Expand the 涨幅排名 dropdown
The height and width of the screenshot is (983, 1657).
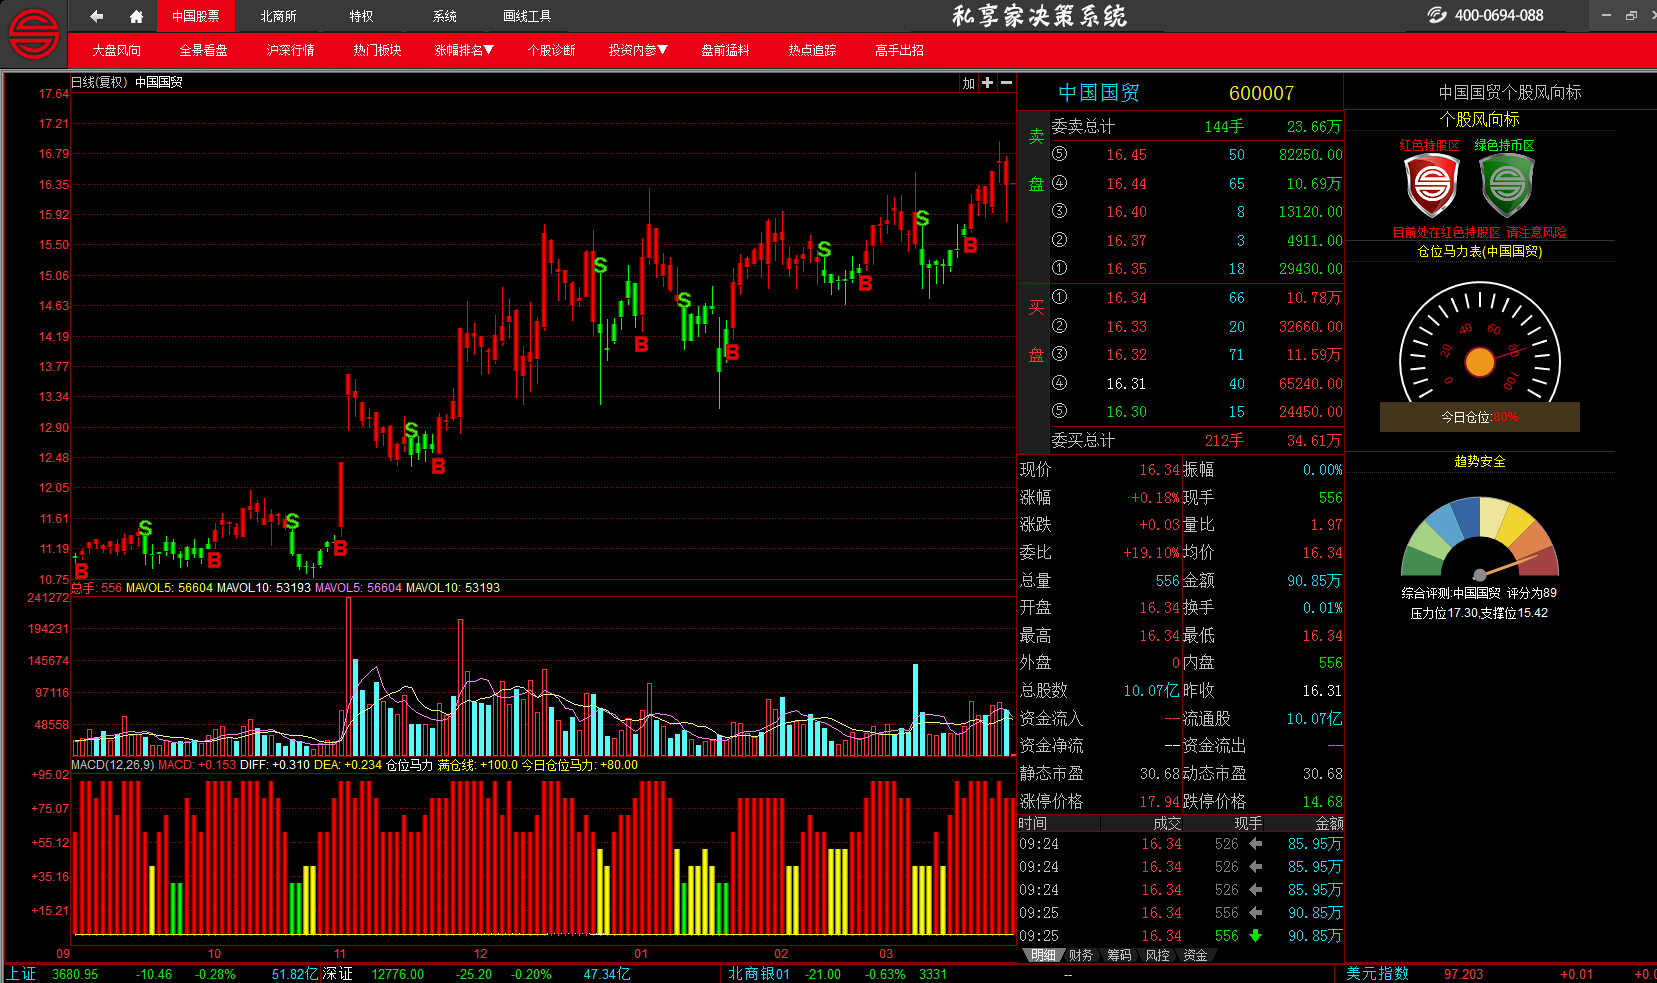464,50
